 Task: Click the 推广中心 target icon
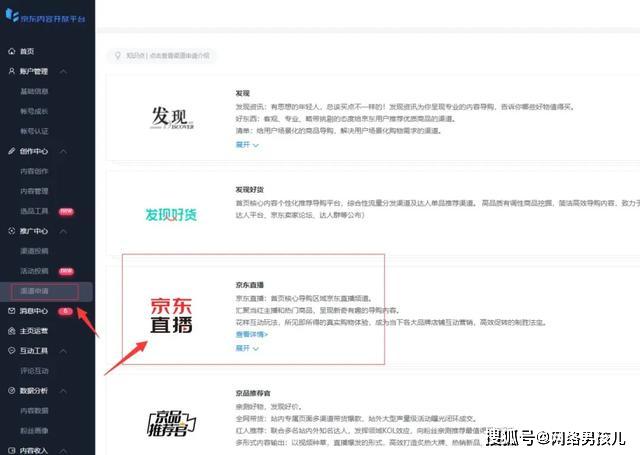pos(11,231)
